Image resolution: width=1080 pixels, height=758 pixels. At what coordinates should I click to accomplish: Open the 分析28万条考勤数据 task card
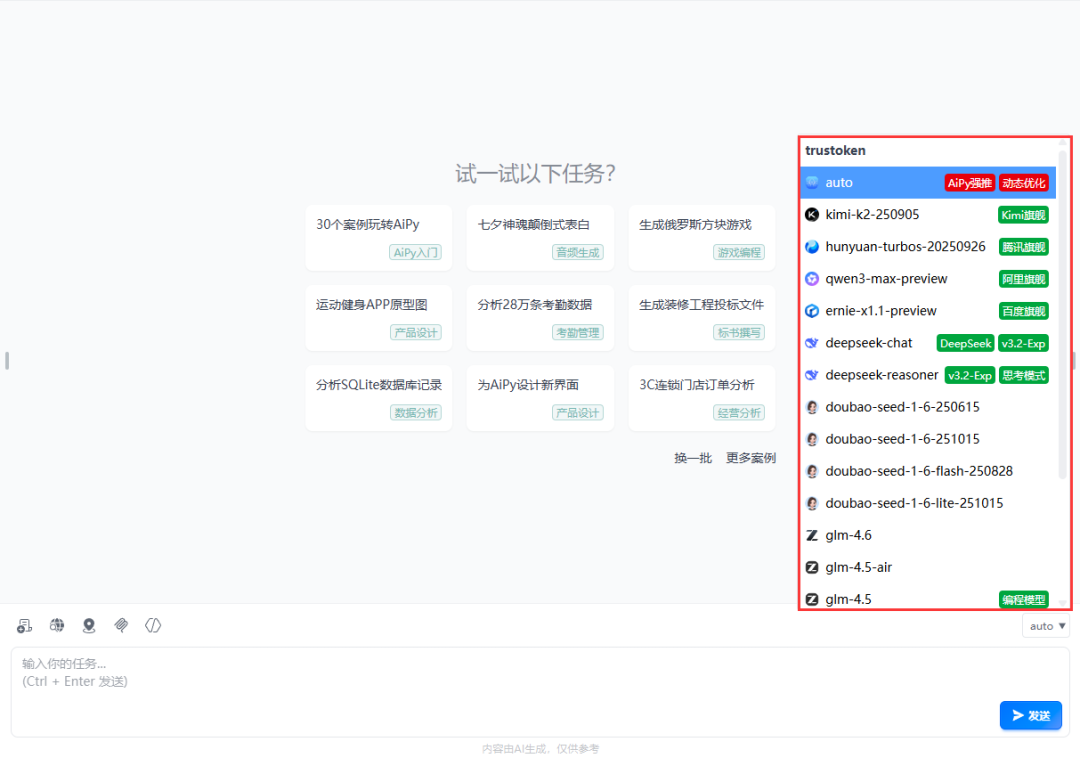[540, 317]
